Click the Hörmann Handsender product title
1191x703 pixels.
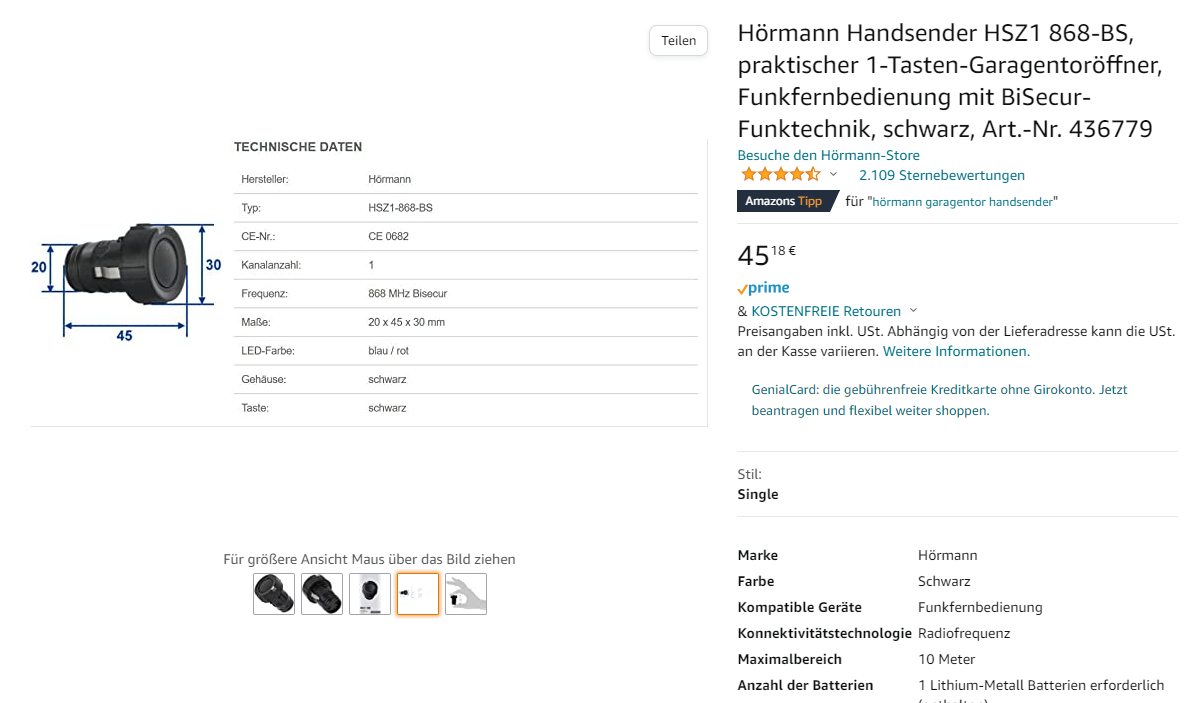coord(950,81)
